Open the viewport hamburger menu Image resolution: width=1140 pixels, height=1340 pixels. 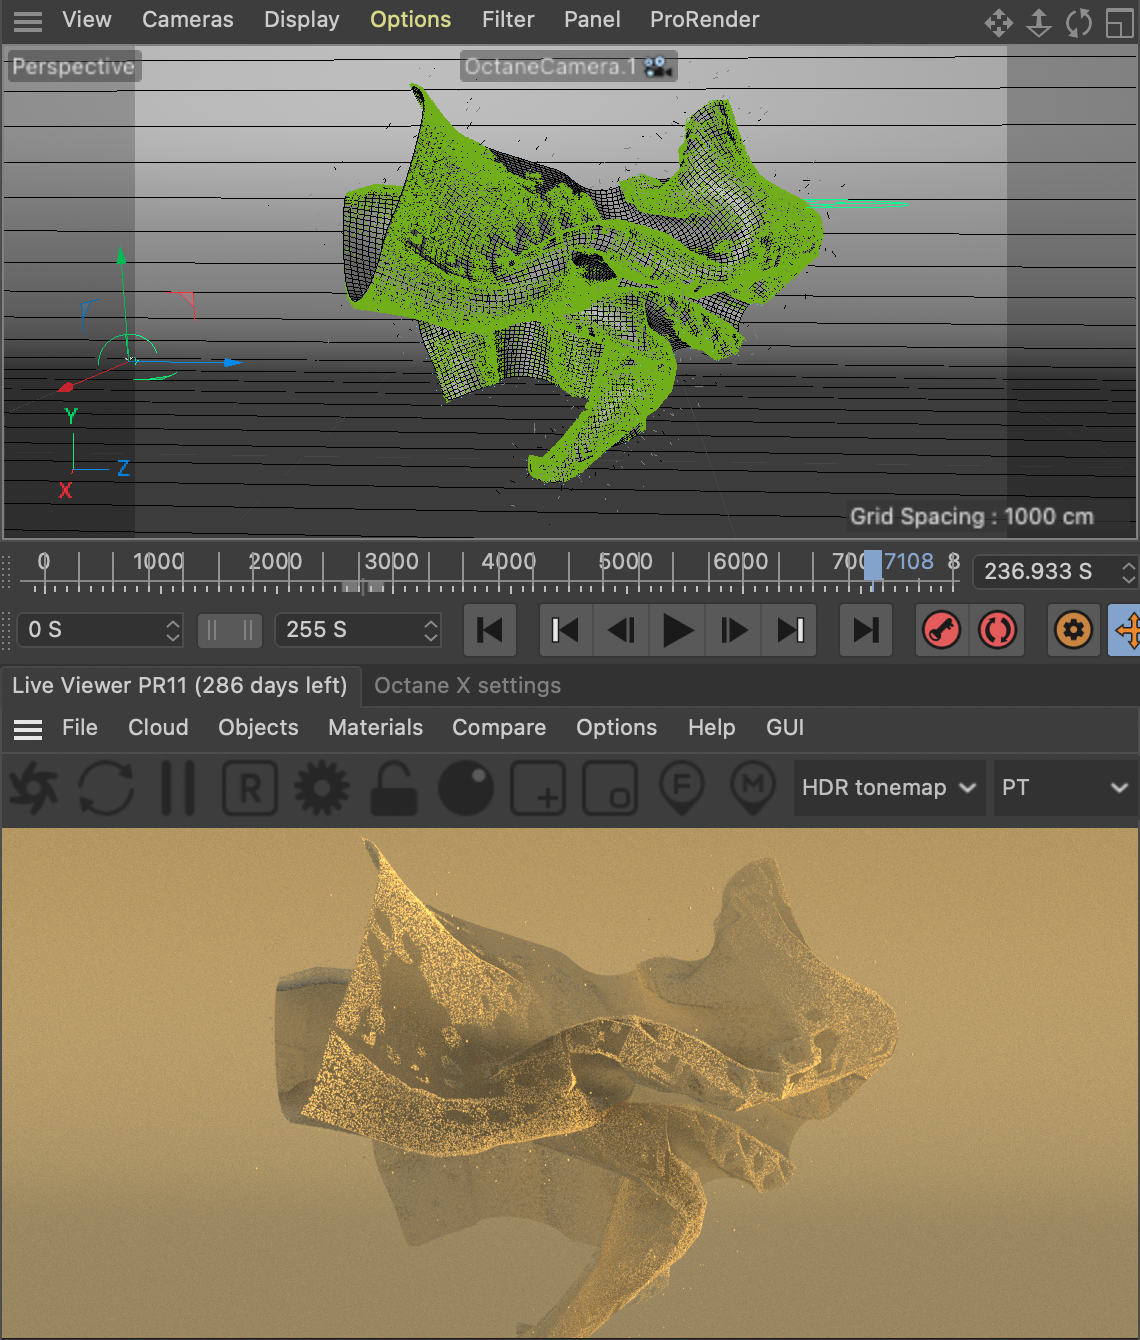[28, 21]
